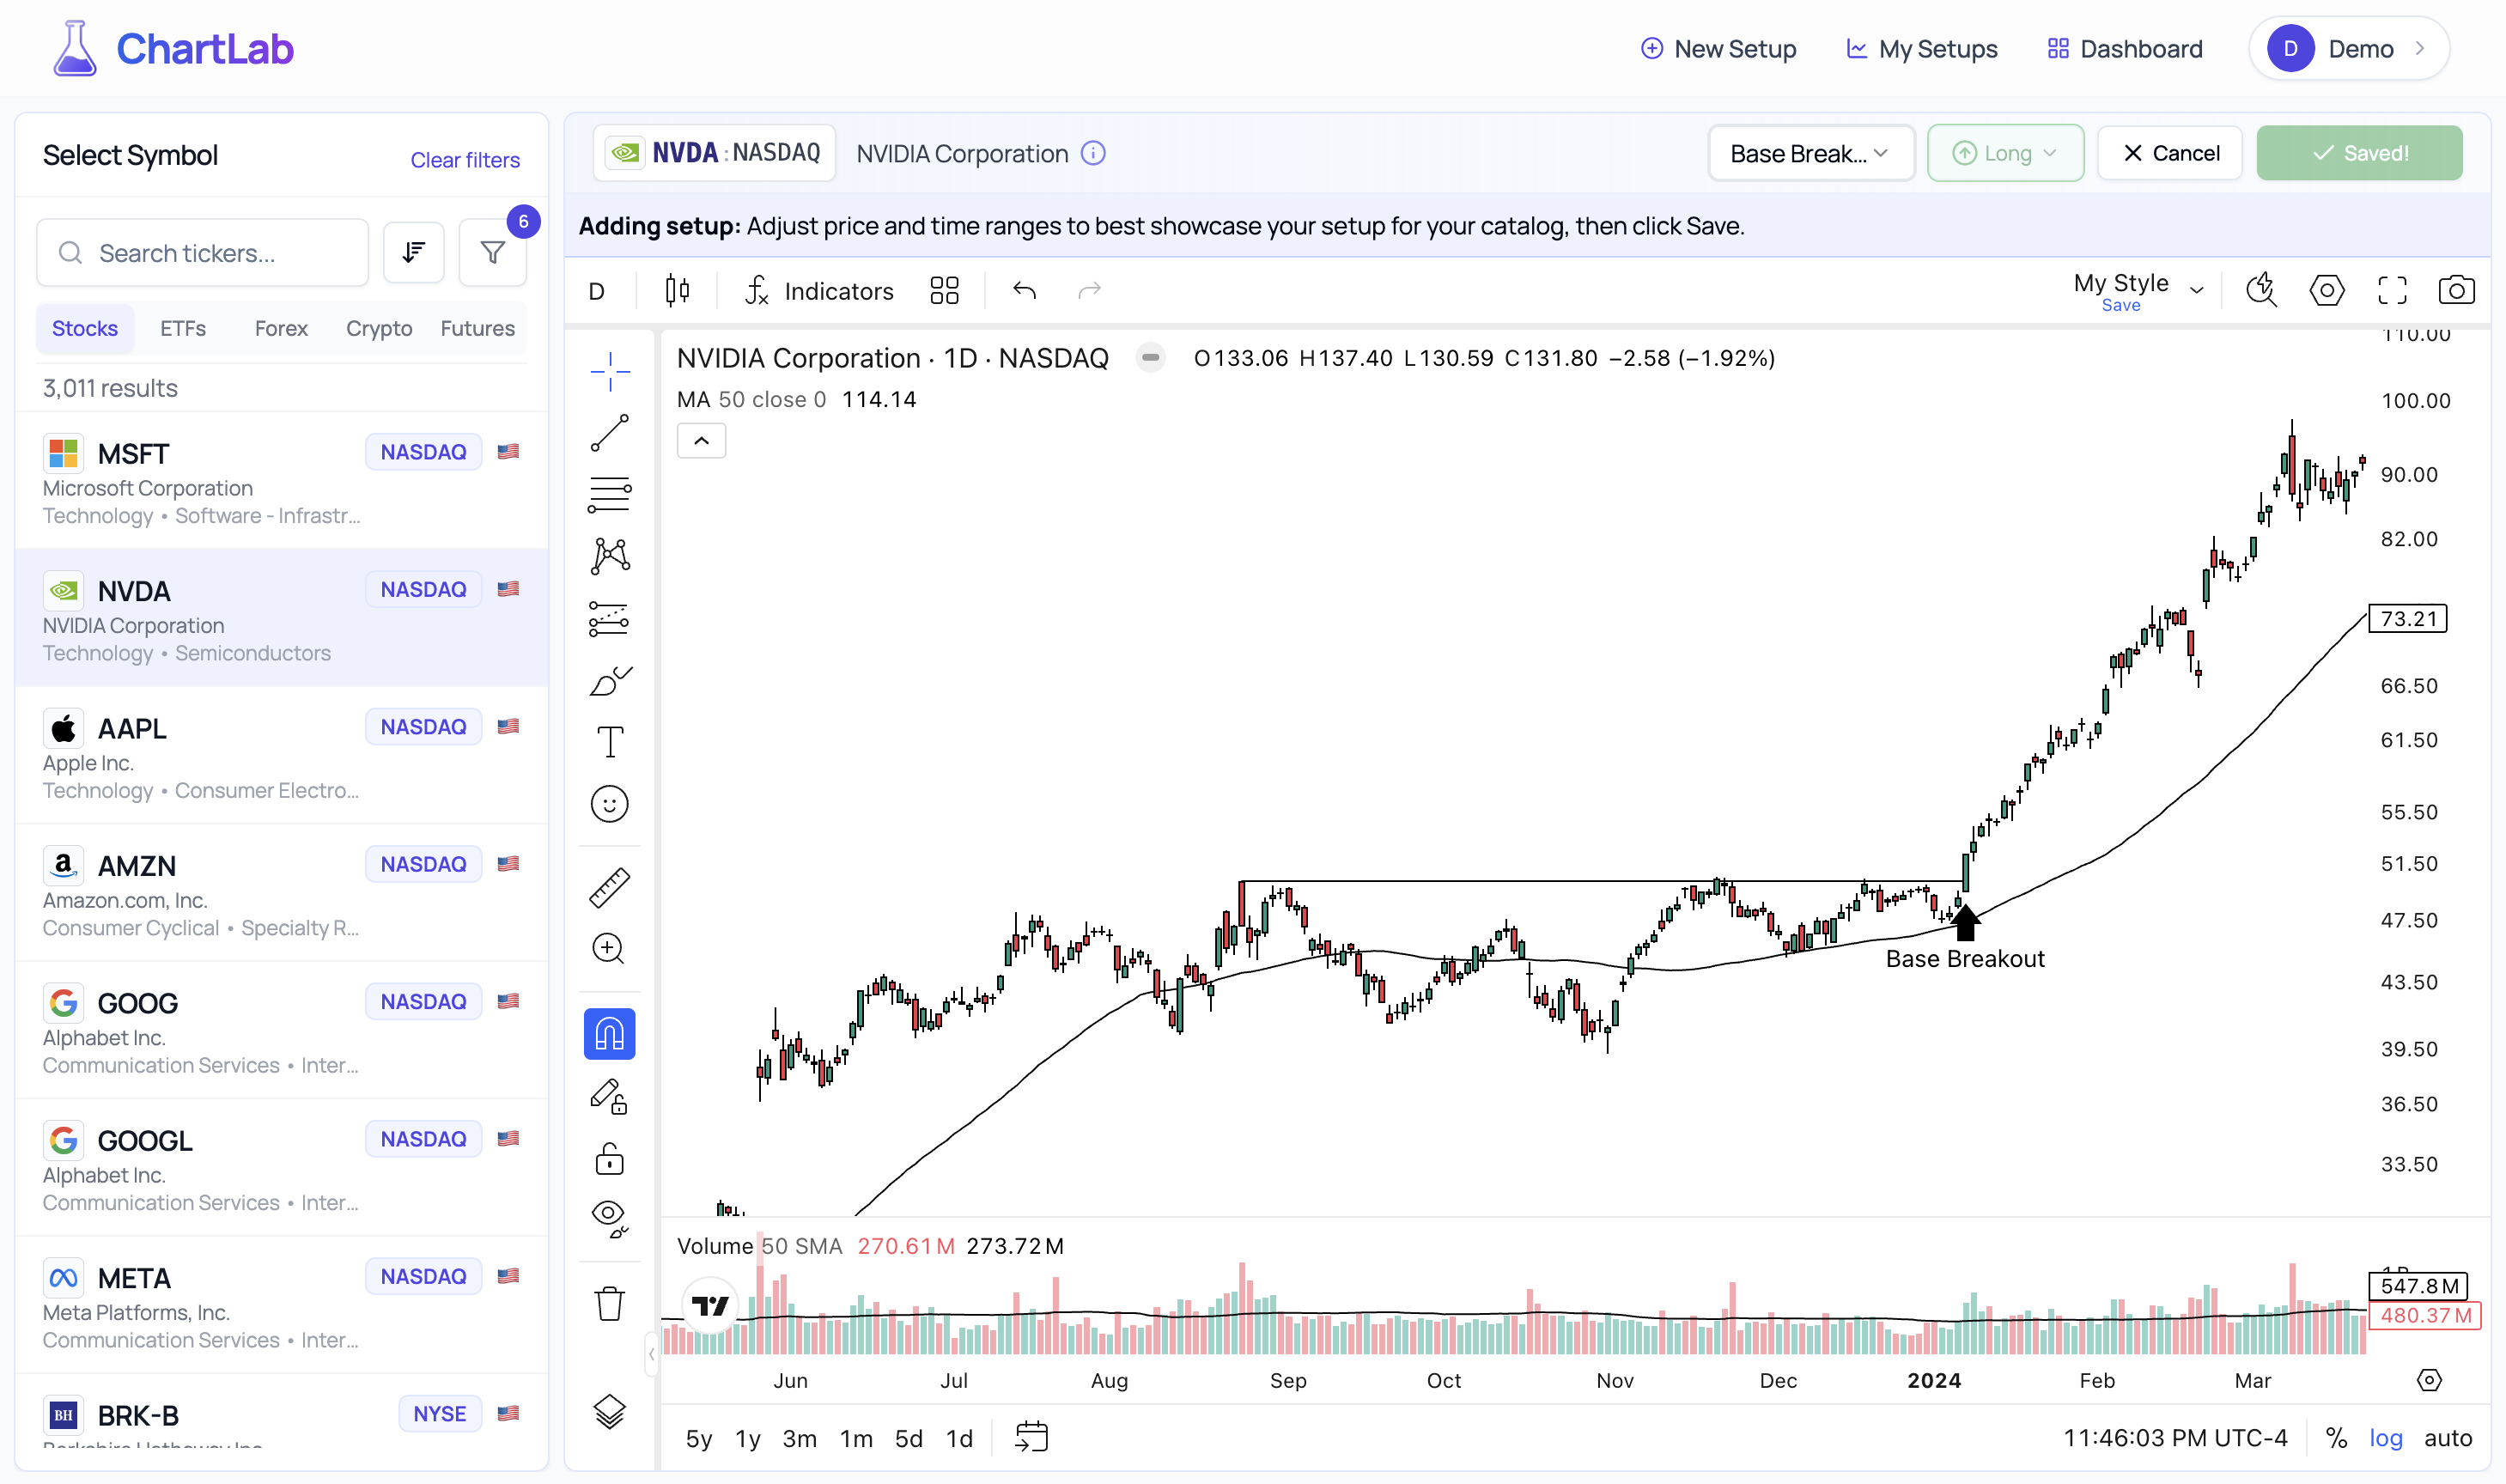Image resolution: width=2506 pixels, height=1484 pixels.
Task: Open My Setups page
Action: coord(1921,48)
